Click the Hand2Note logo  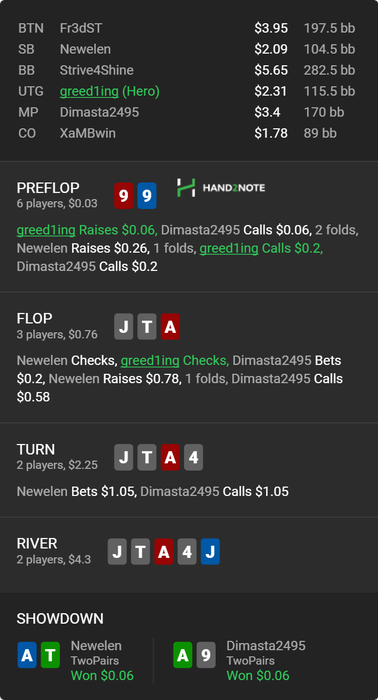coord(220,188)
